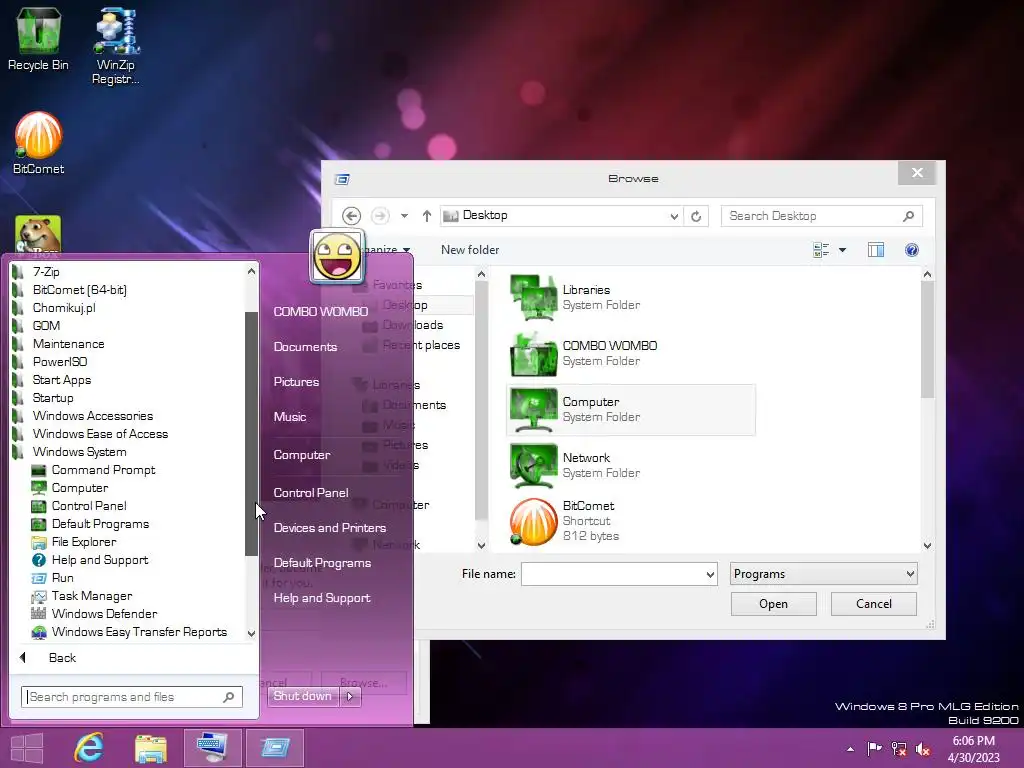Click the Action Center flag tray icon
The height and width of the screenshot is (768, 1024).
tap(874, 748)
